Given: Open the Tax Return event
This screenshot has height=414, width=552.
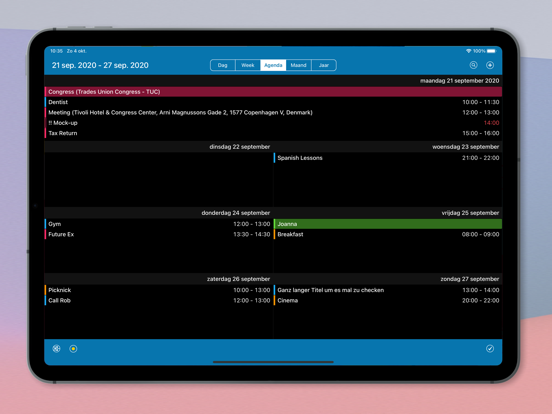Looking at the screenshot, I should (x=273, y=133).
